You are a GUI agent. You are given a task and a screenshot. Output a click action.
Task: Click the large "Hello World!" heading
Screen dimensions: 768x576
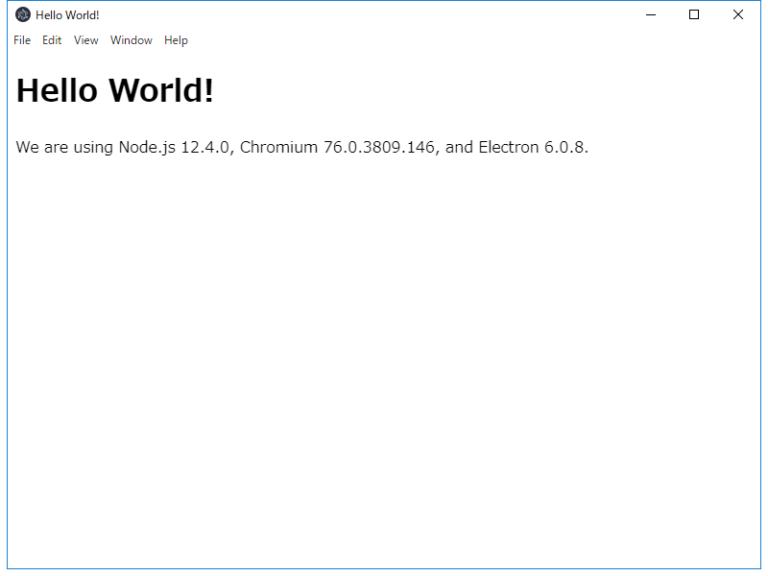click(115, 90)
